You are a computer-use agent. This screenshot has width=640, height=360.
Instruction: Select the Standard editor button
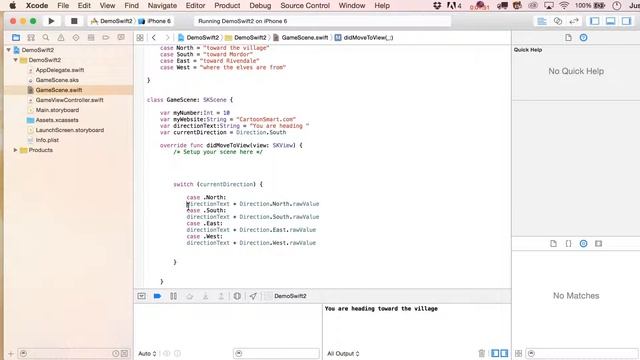542,21
